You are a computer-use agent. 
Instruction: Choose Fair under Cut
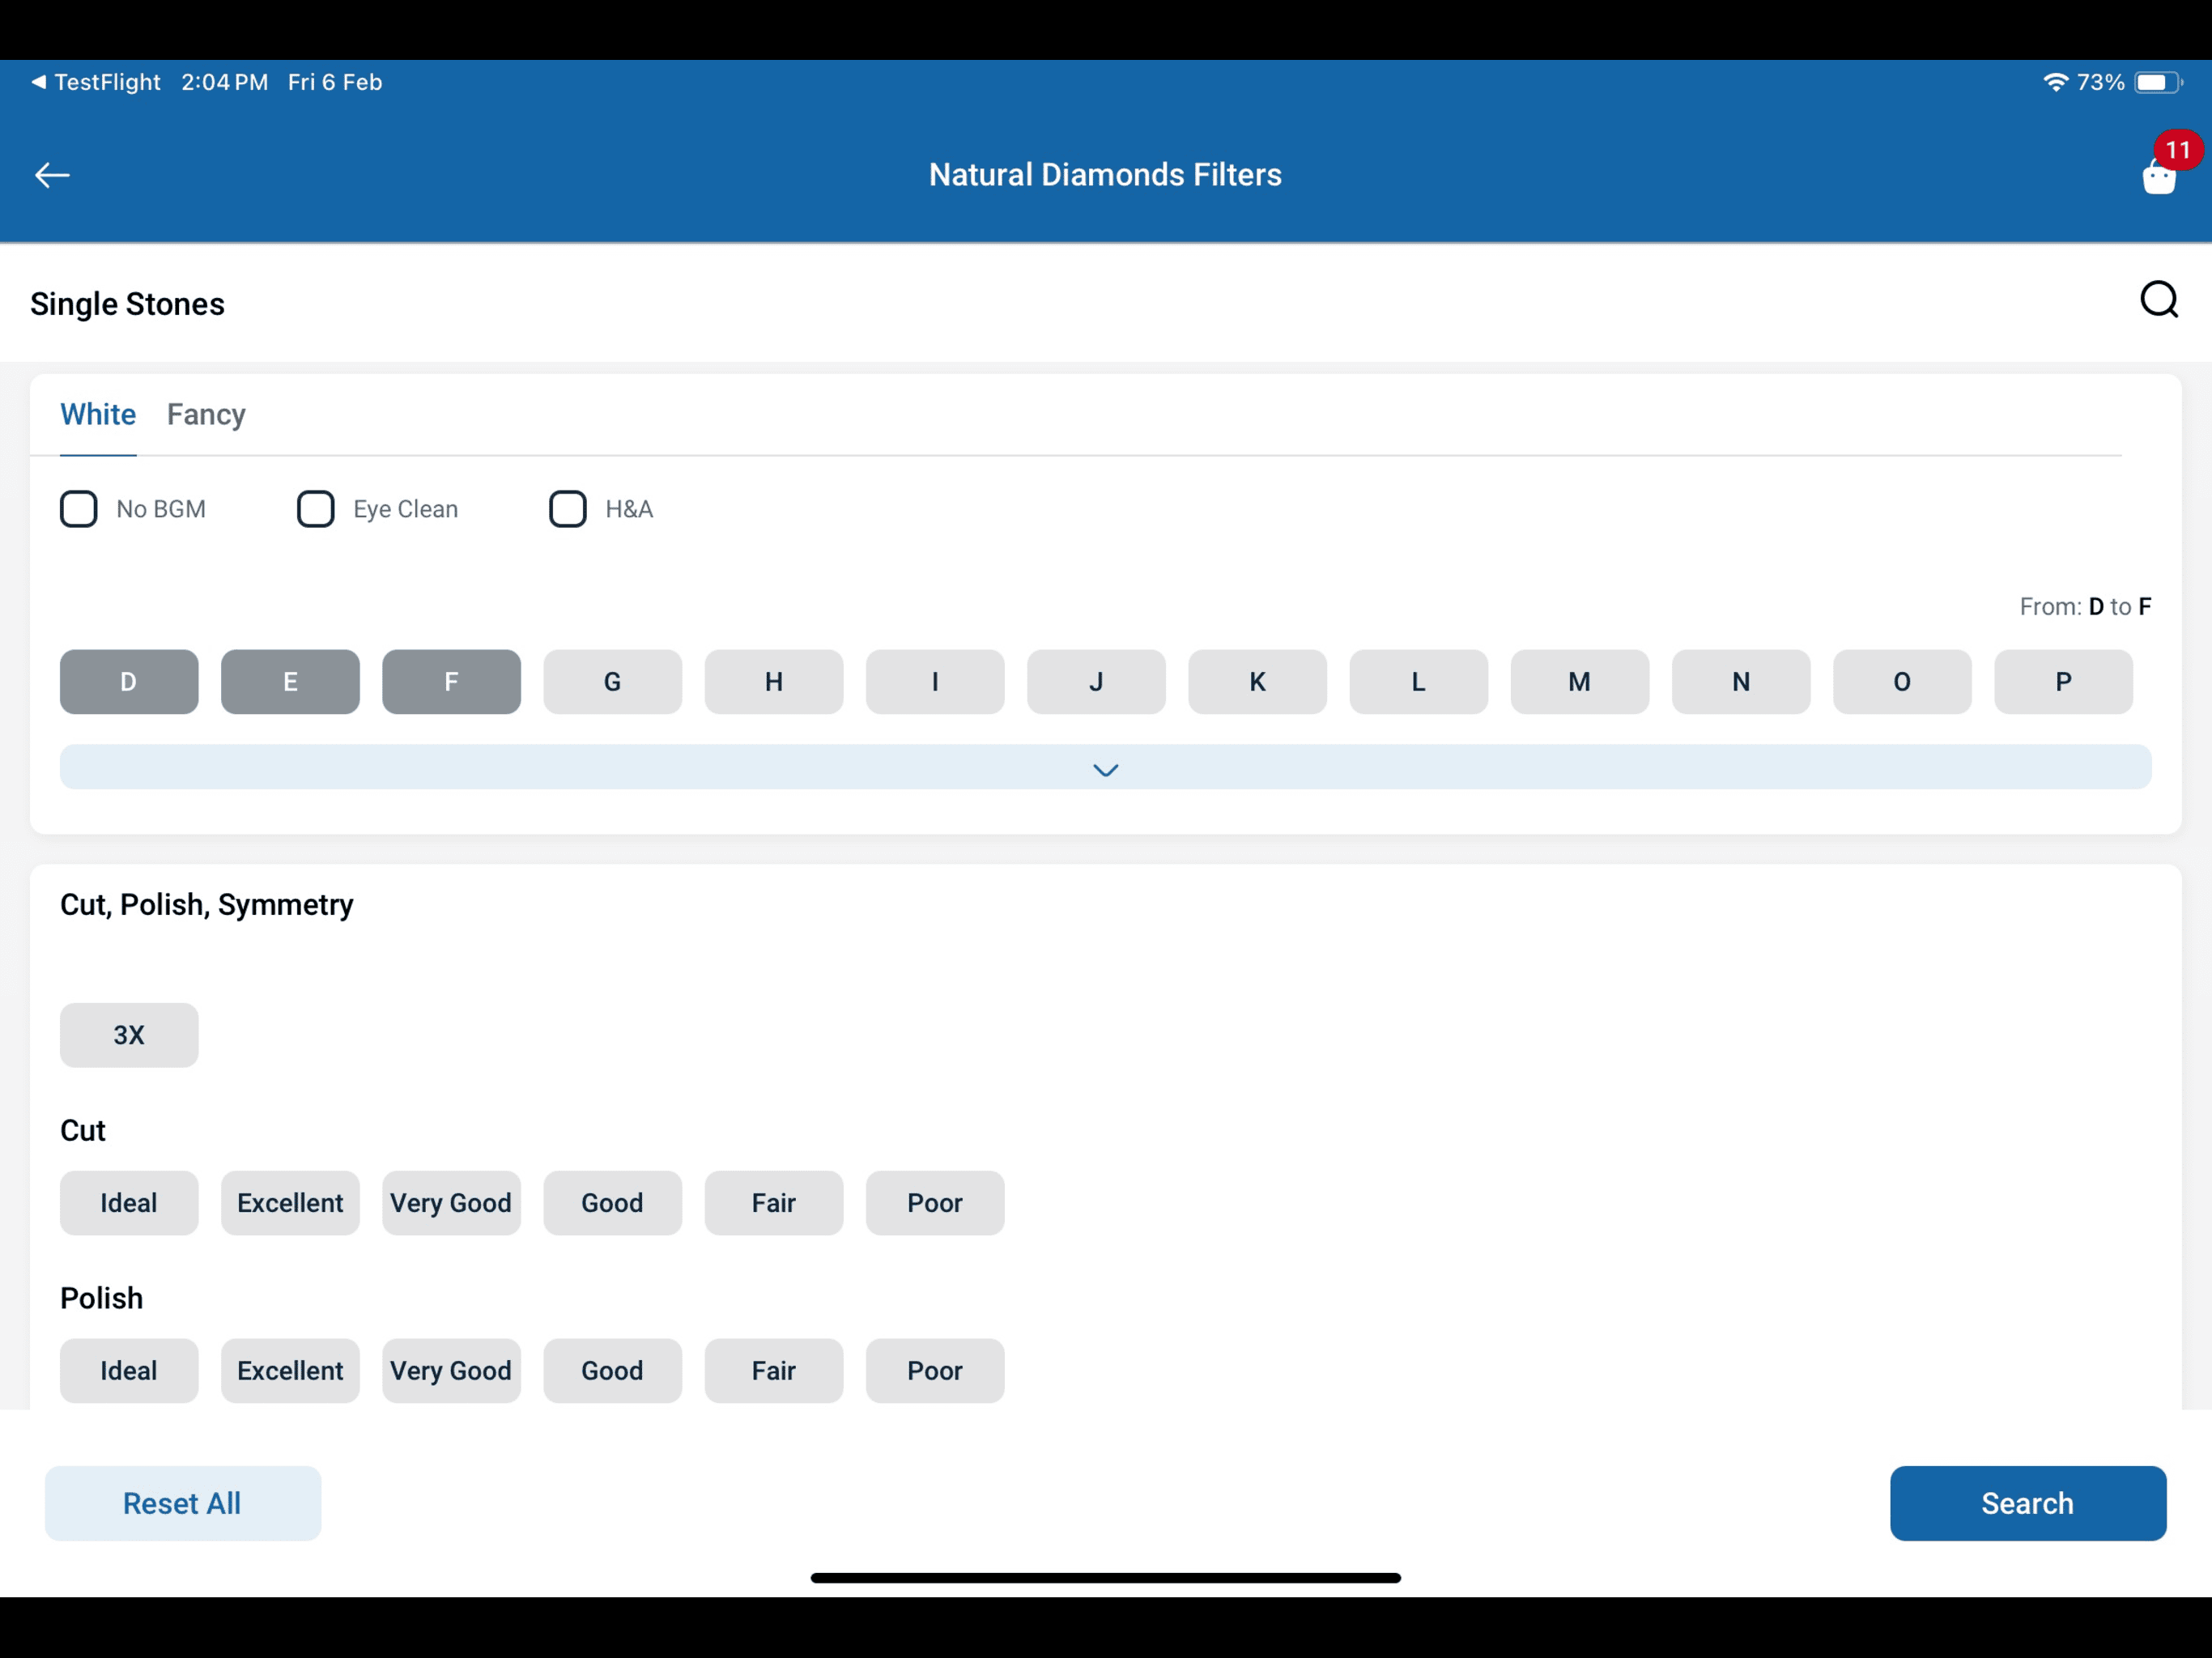click(x=774, y=1203)
